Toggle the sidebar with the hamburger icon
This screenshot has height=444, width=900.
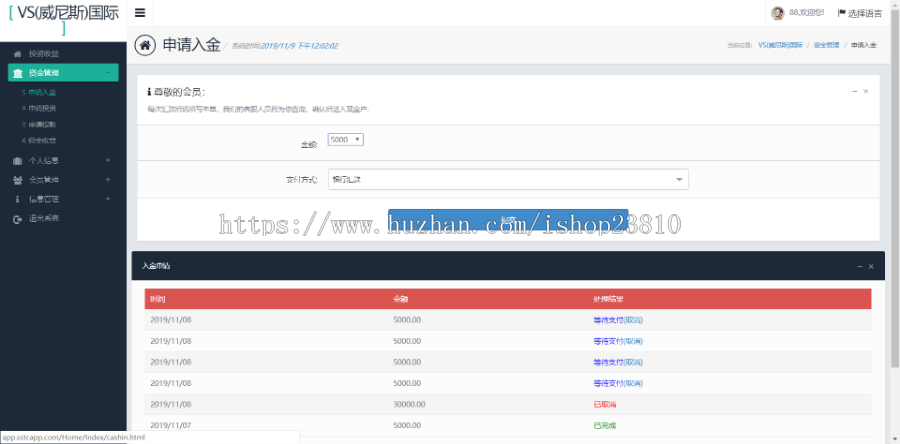pyautogui.click(x=139, y=13)
